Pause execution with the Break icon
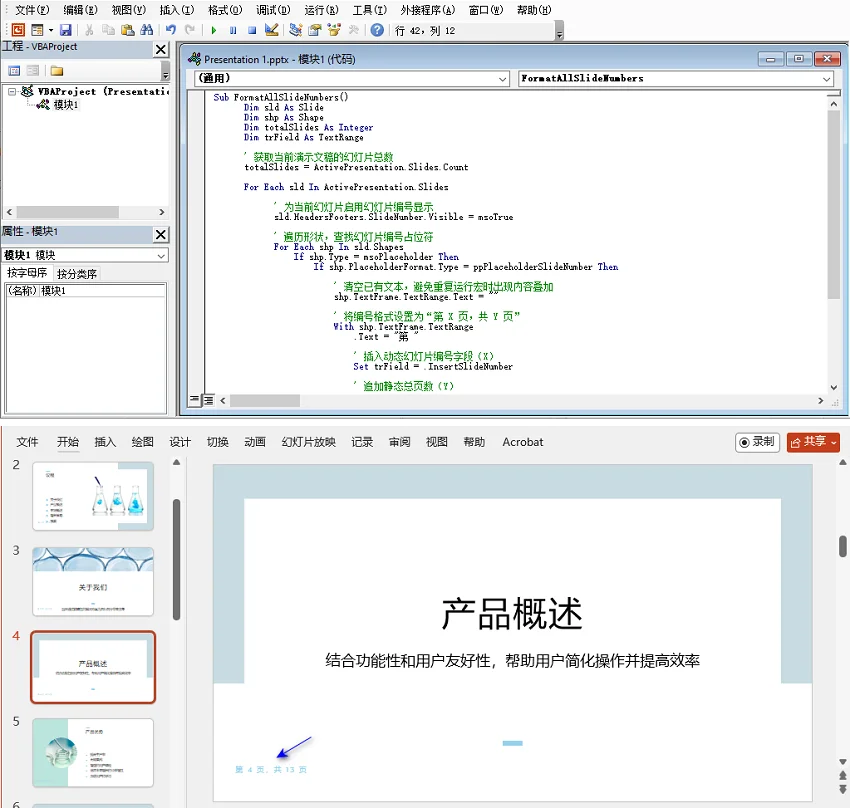Viewport: 850px width, 808px height. (233, 30)
